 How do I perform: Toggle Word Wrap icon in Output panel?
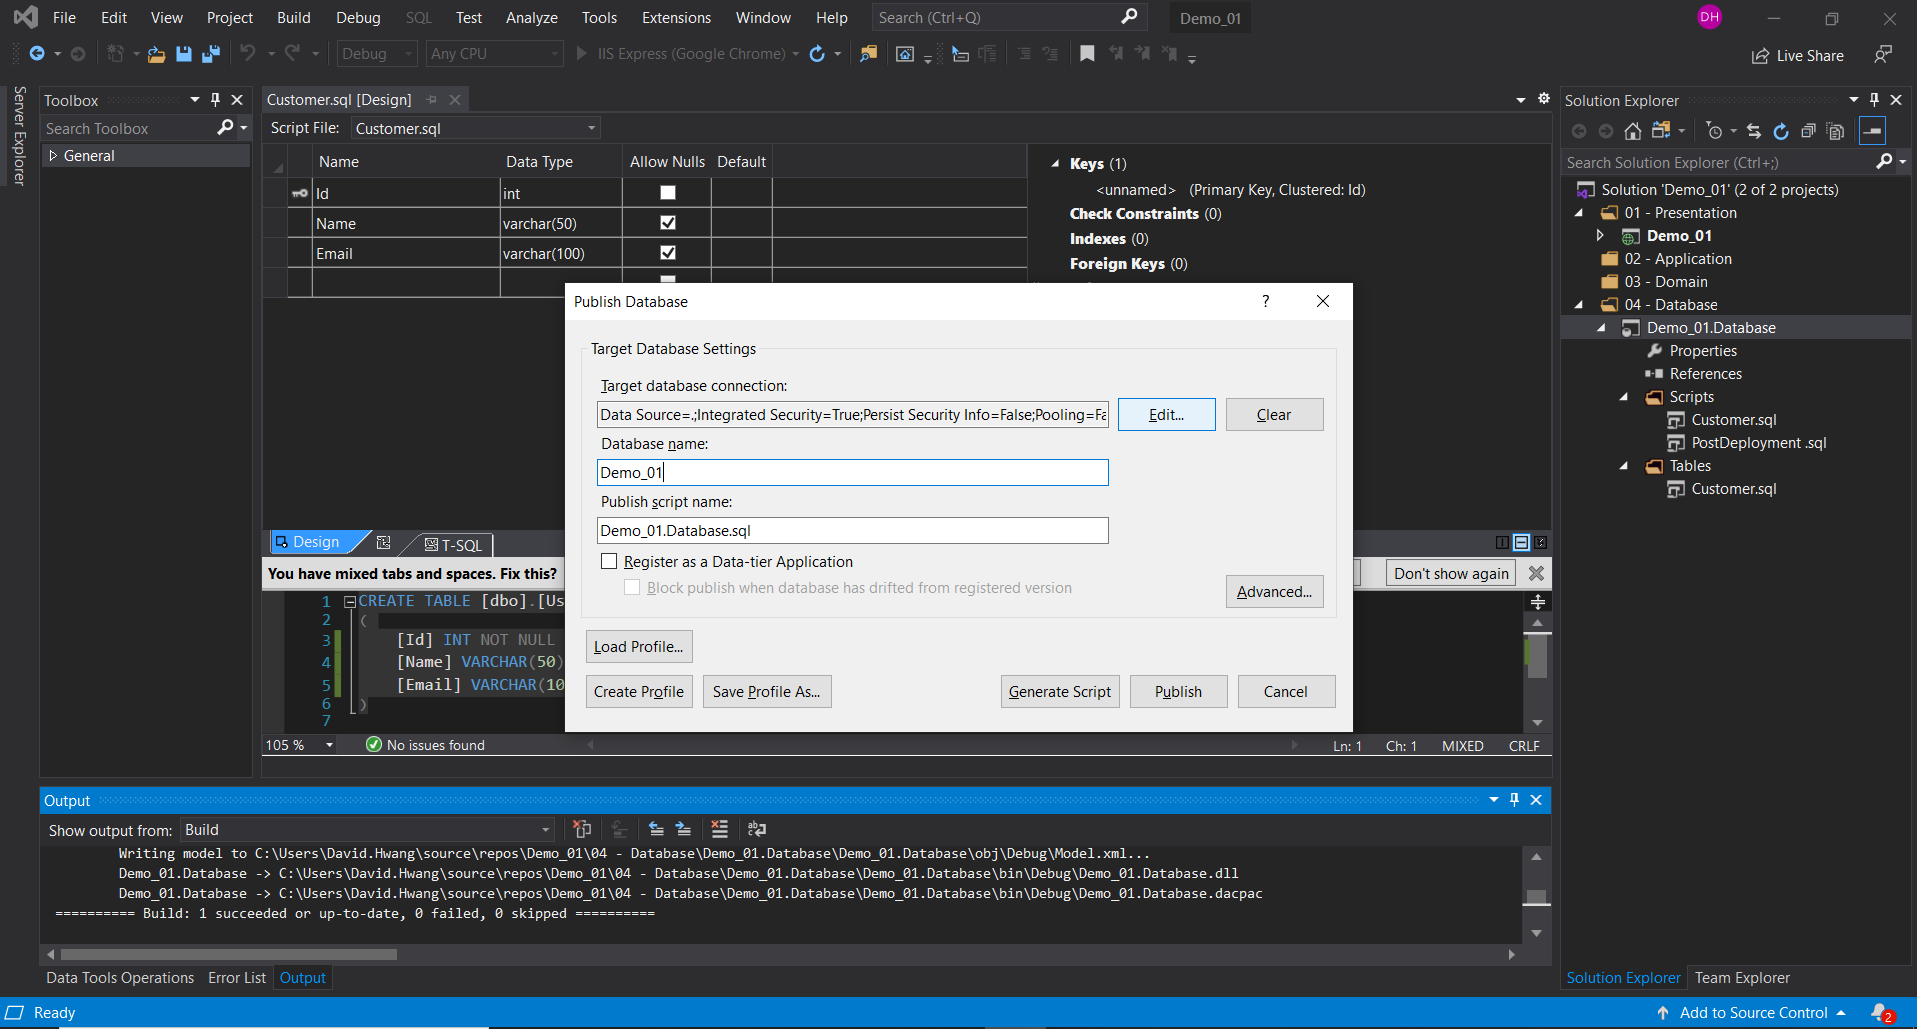[757, 829]
